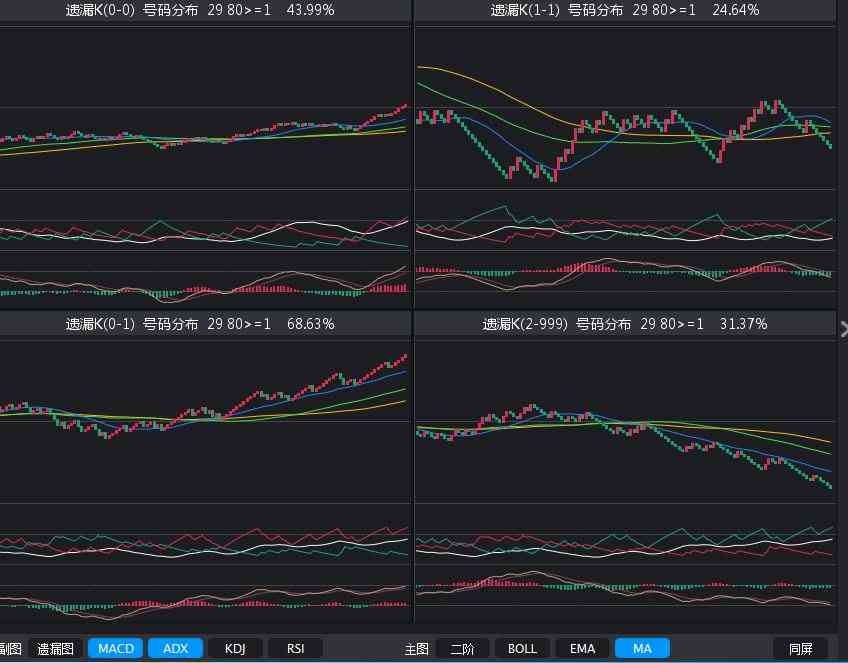Toggle the ADX indicator button

(175, 648)
